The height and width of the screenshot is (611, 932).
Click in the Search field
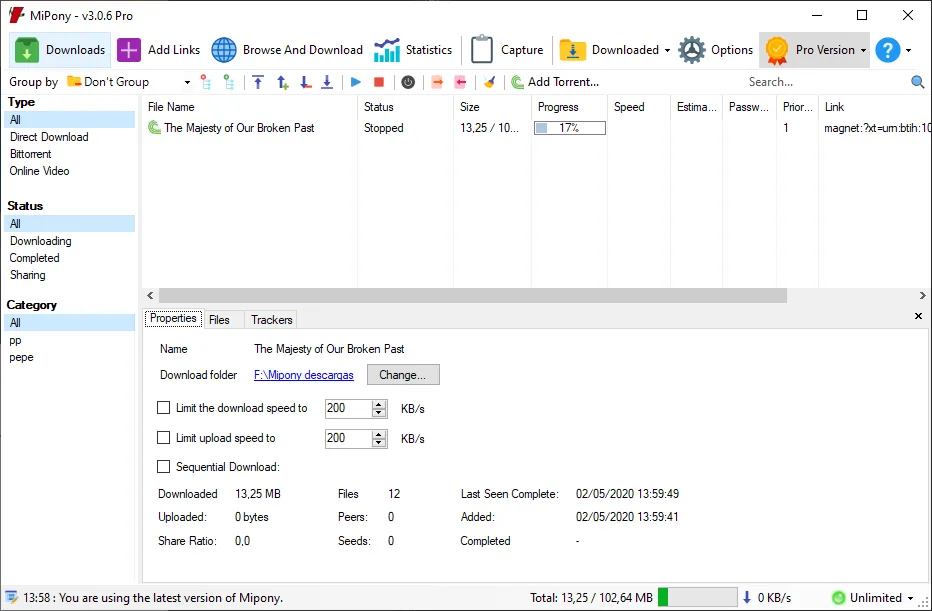[x=826, y=82]
